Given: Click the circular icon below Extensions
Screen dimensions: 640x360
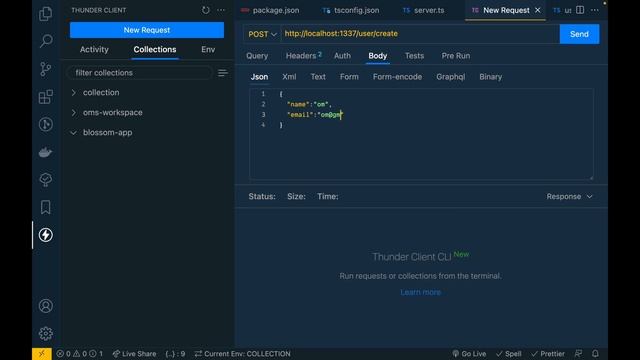Looking at the screenshot, I should click(x=45, y=124).
